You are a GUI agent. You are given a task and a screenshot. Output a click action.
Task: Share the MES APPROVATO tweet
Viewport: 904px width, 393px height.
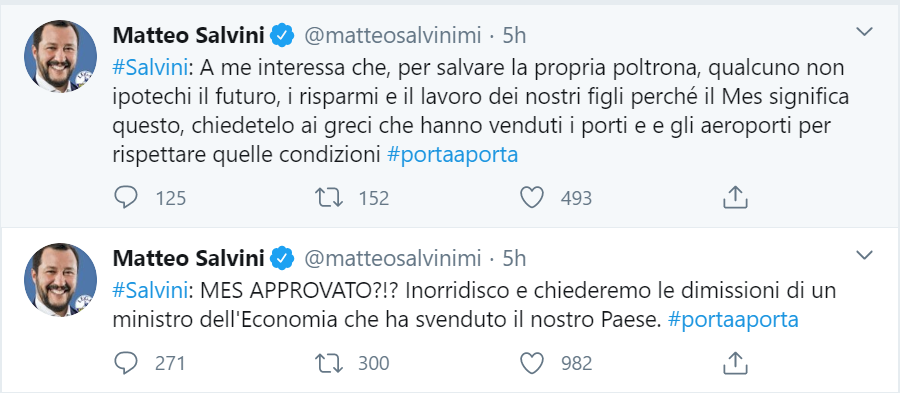pyautogui.click(x=735, y=362)
